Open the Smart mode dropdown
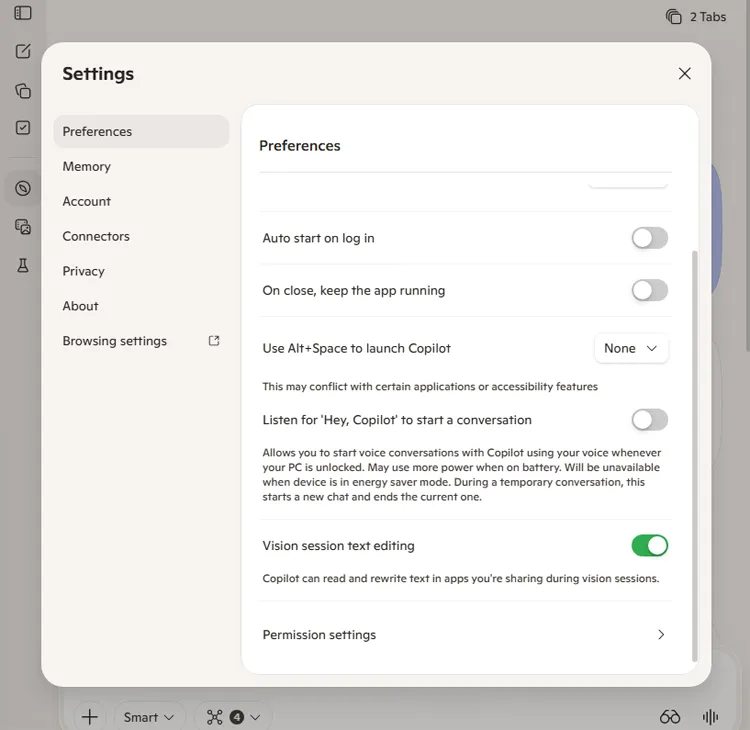 149,717
